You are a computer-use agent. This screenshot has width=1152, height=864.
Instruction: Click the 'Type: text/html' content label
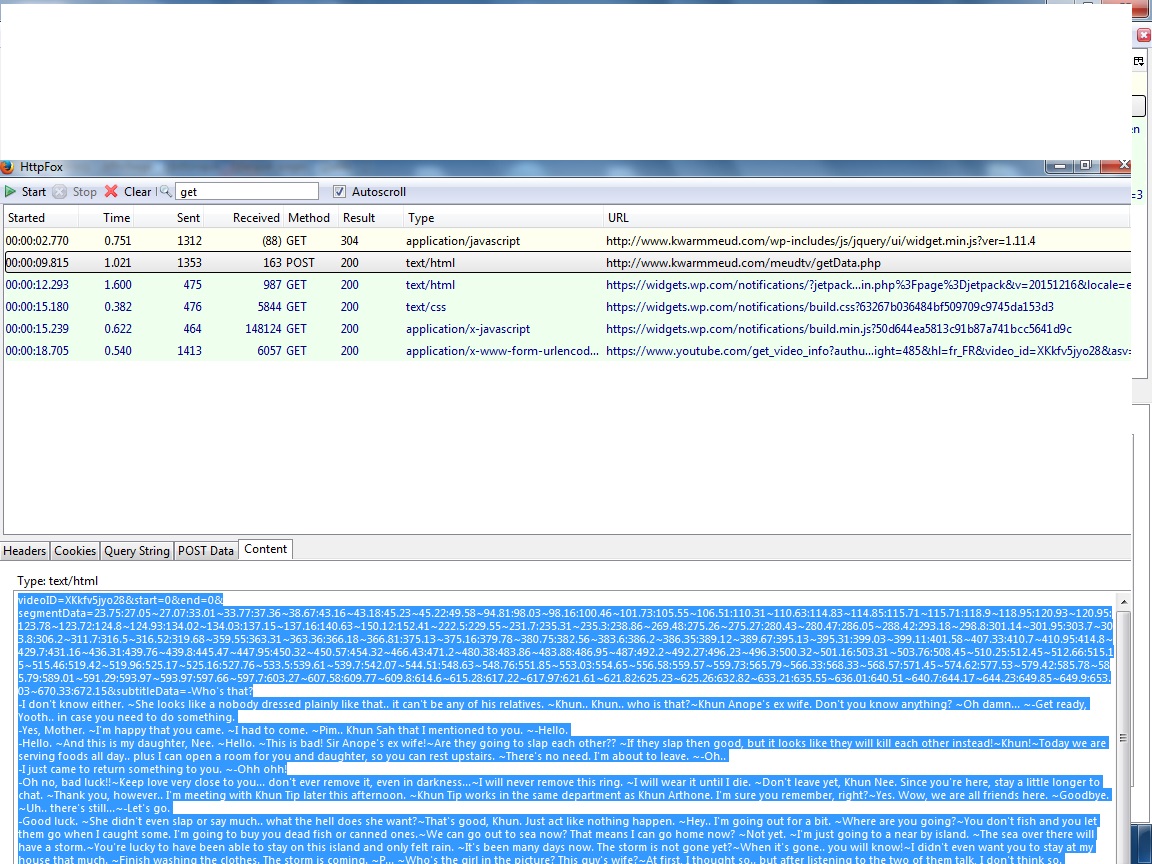point(57,580)
